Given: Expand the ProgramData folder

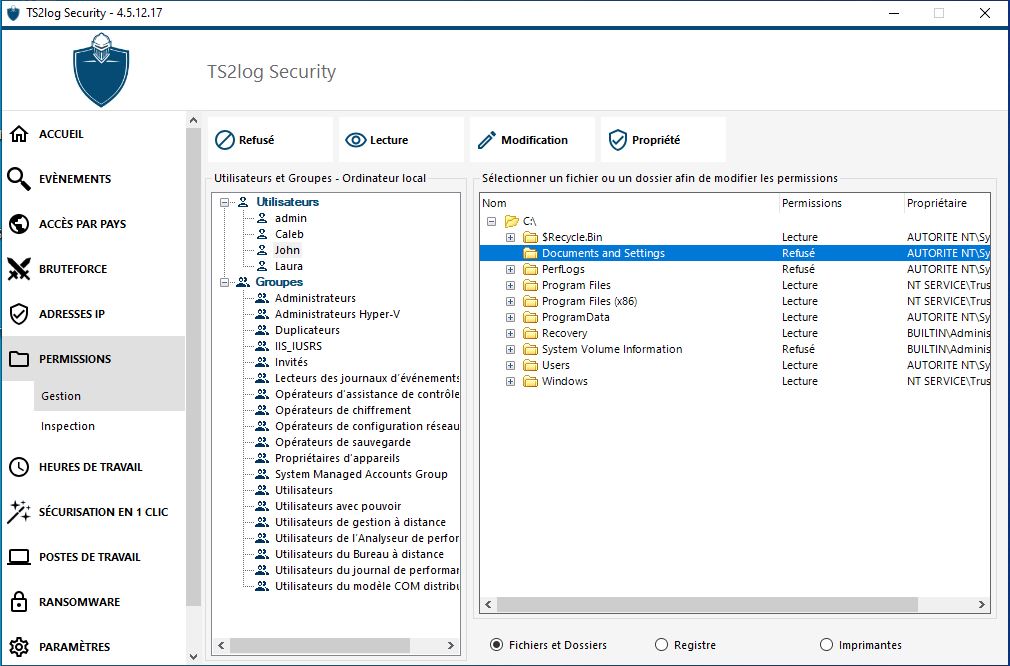Looking at the screenshot, I should (510, 318).
